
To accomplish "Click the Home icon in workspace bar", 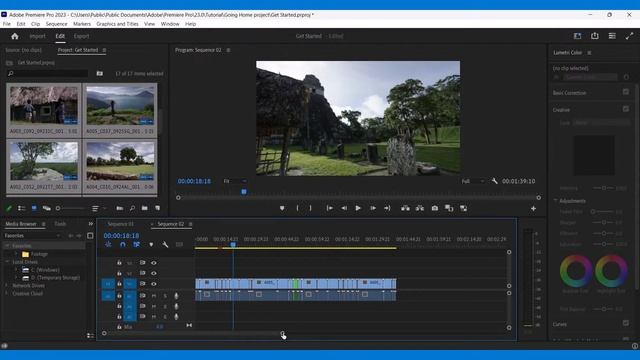I will (15, 36).
